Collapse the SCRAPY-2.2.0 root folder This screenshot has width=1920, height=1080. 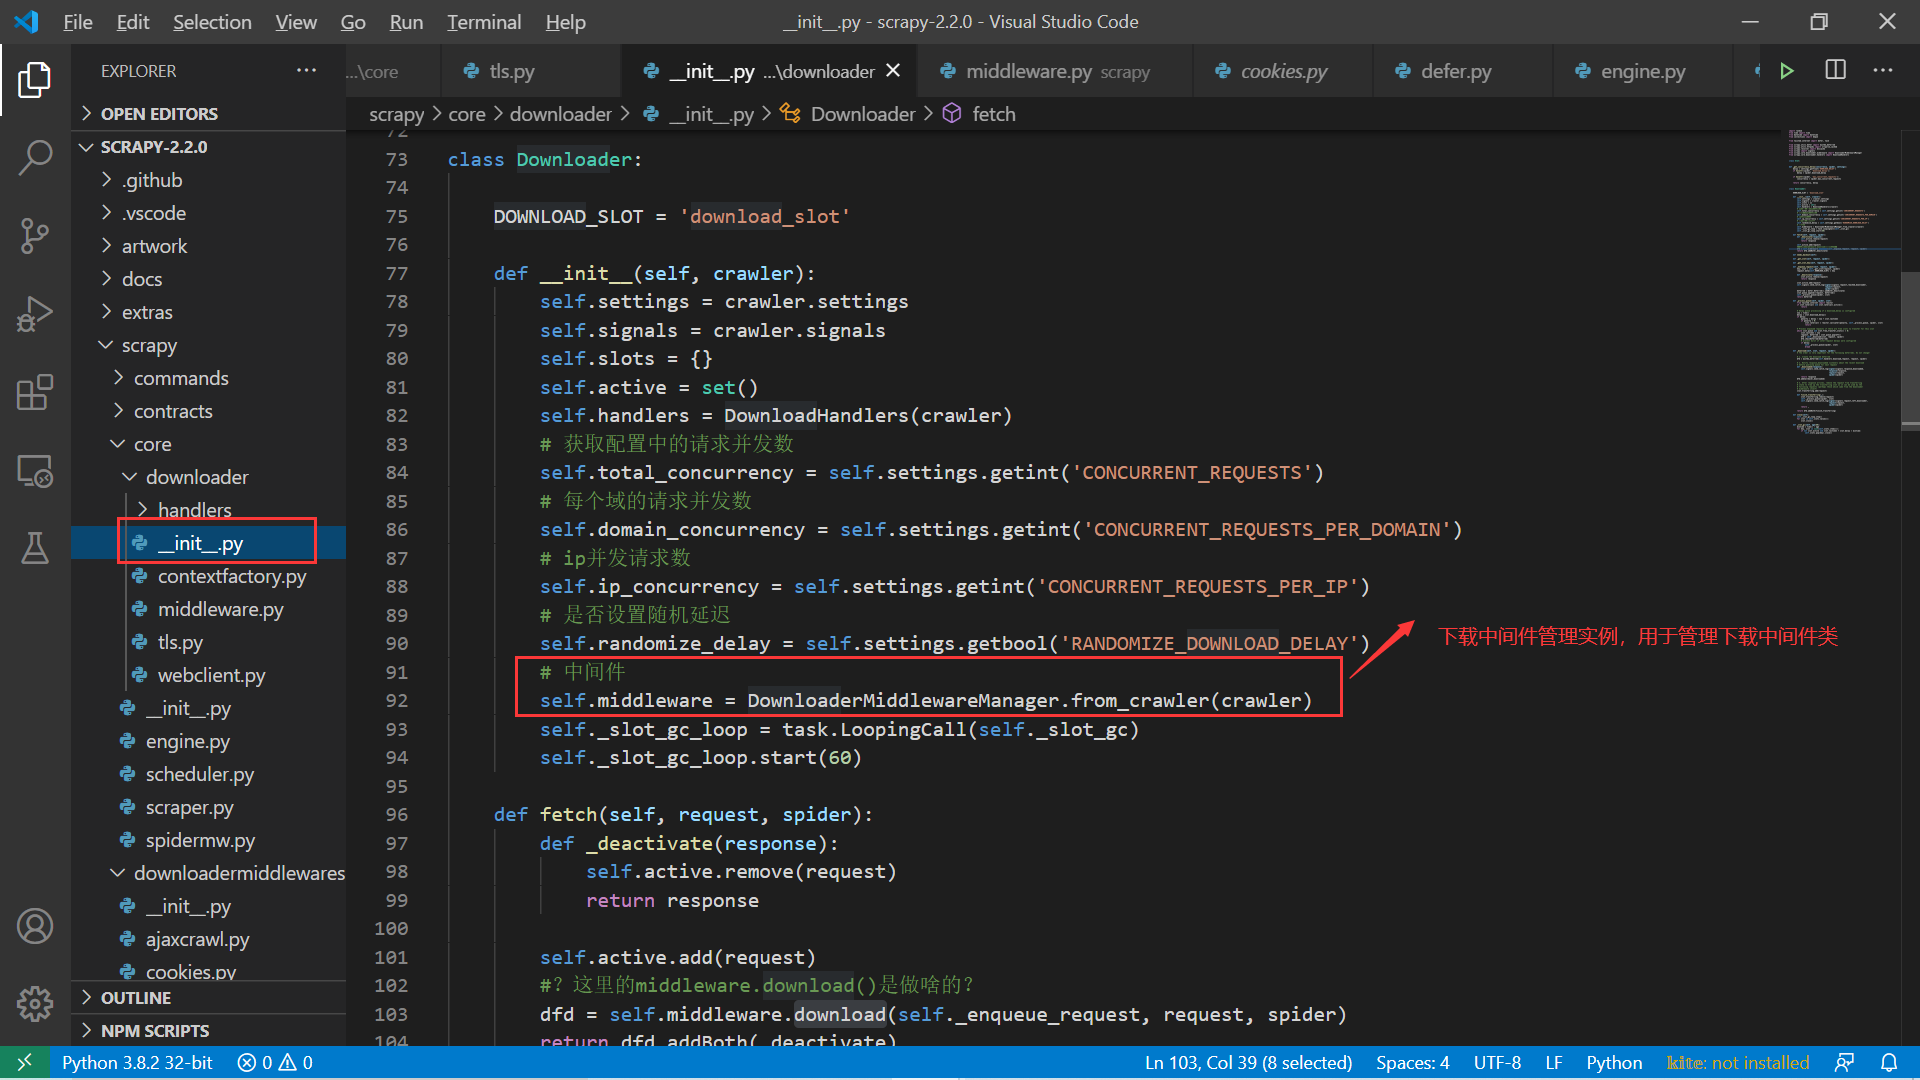pos(209,146)
